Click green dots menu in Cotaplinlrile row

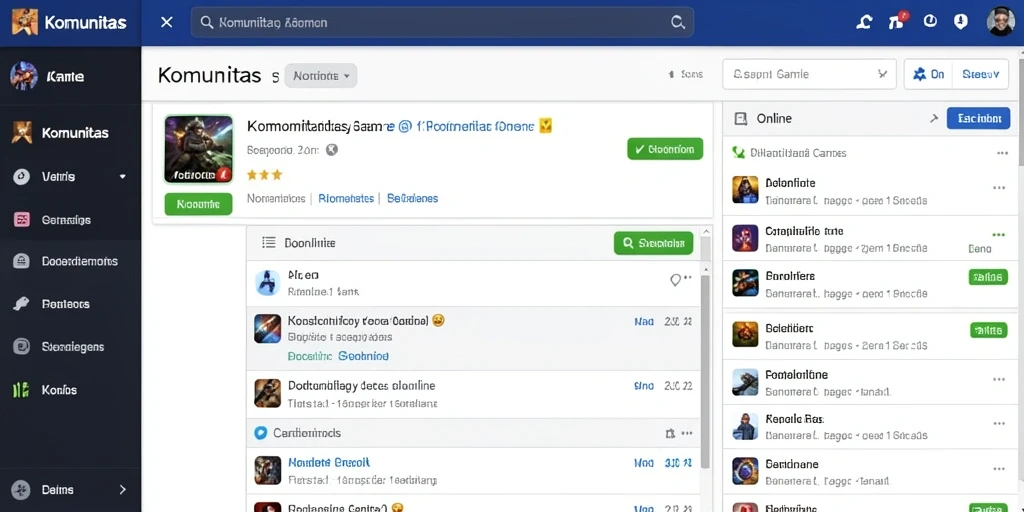pos(999,234)
